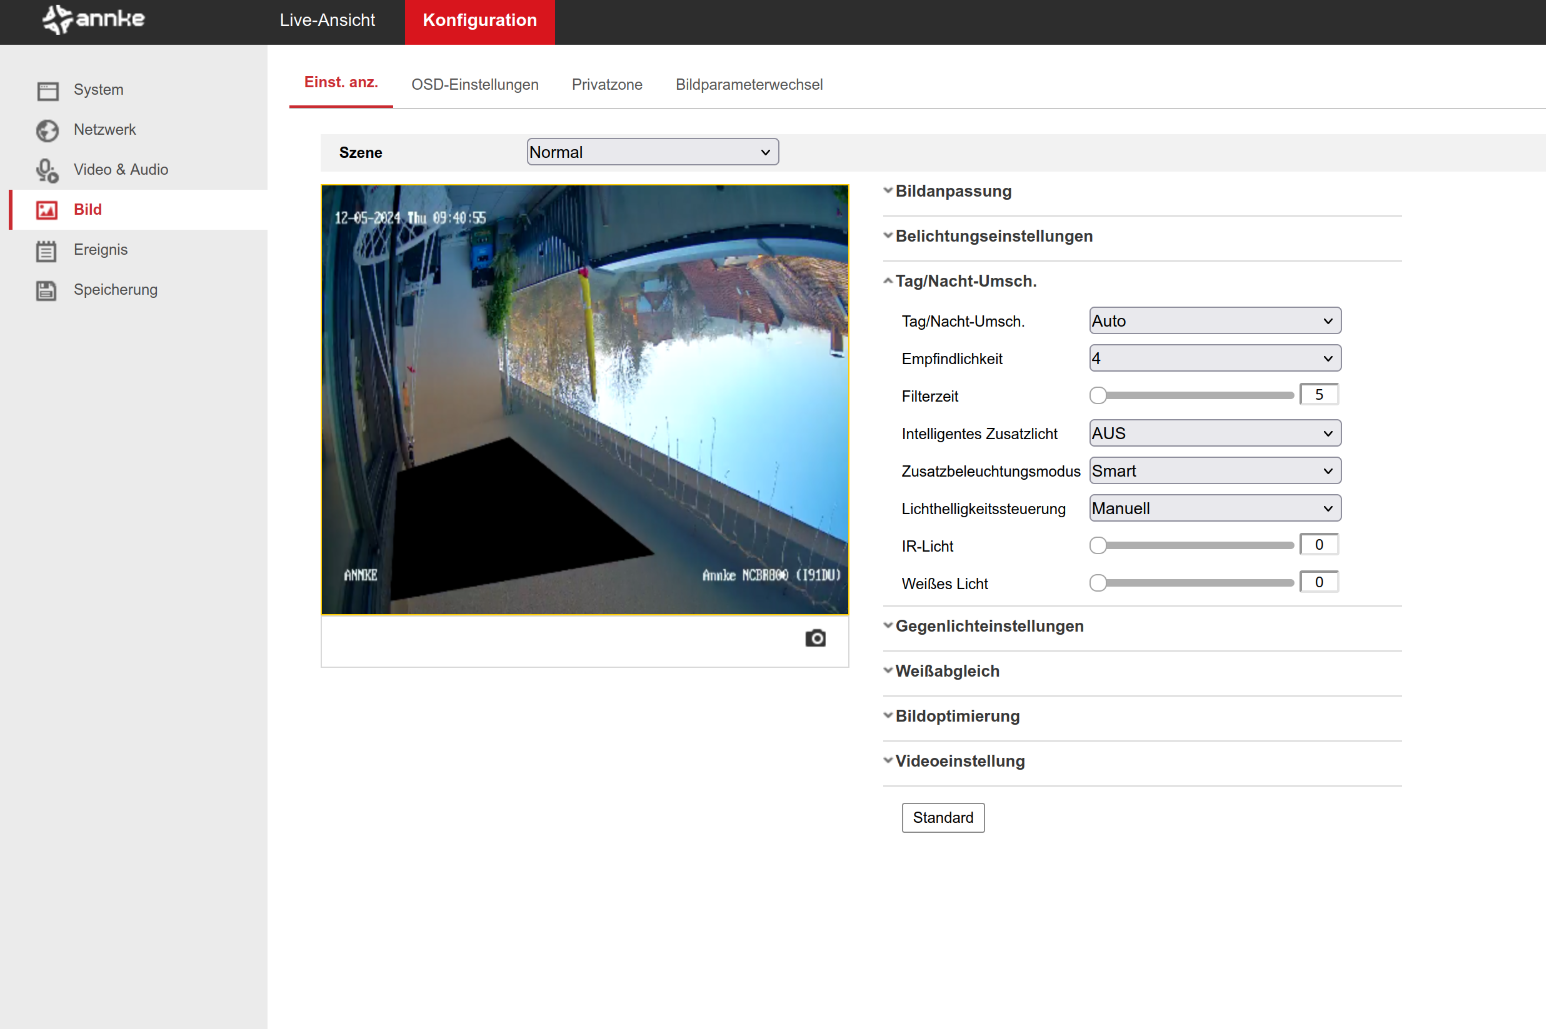Click the Standard button
The image size is (1546, 1029).
click(x=942, y=818)
